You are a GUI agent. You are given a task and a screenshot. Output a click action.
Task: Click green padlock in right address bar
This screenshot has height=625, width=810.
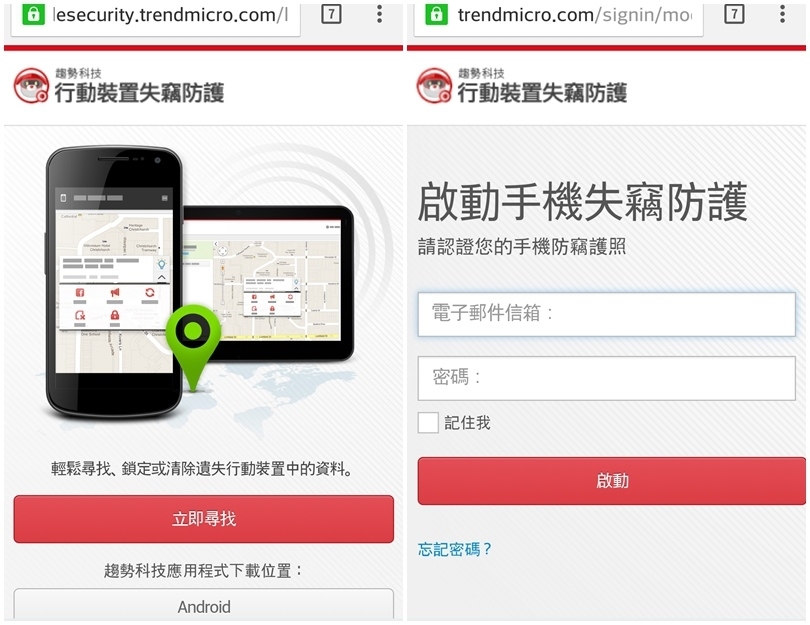point(437,15)
